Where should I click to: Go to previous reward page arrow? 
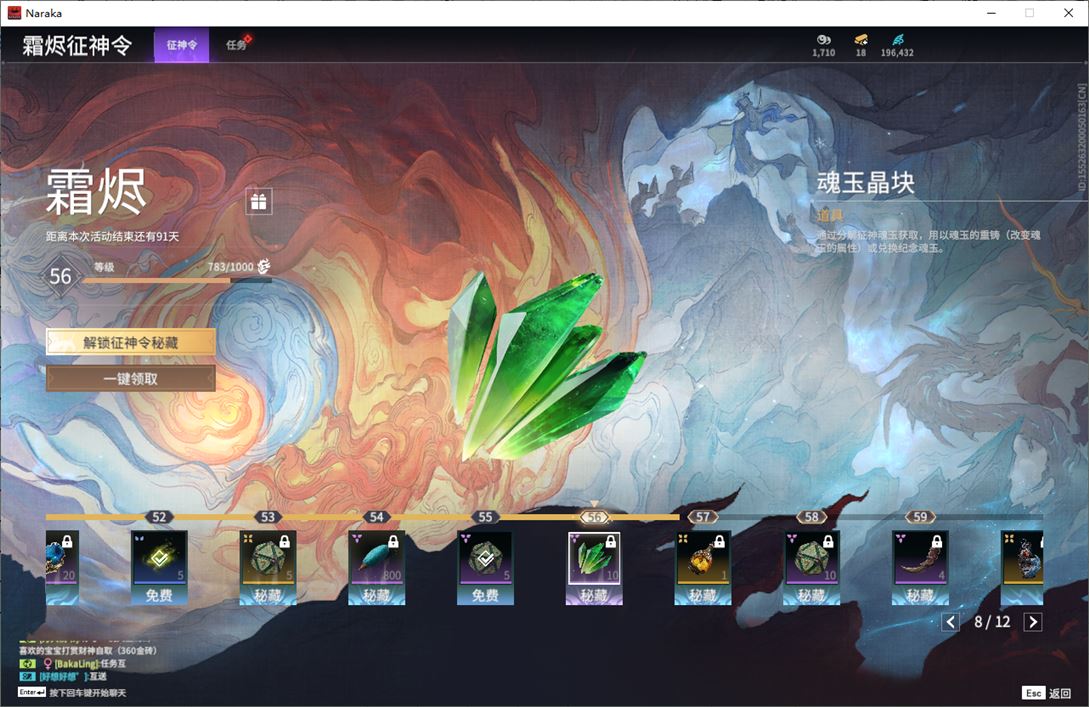pyautogui.click(x=951, y=622)
